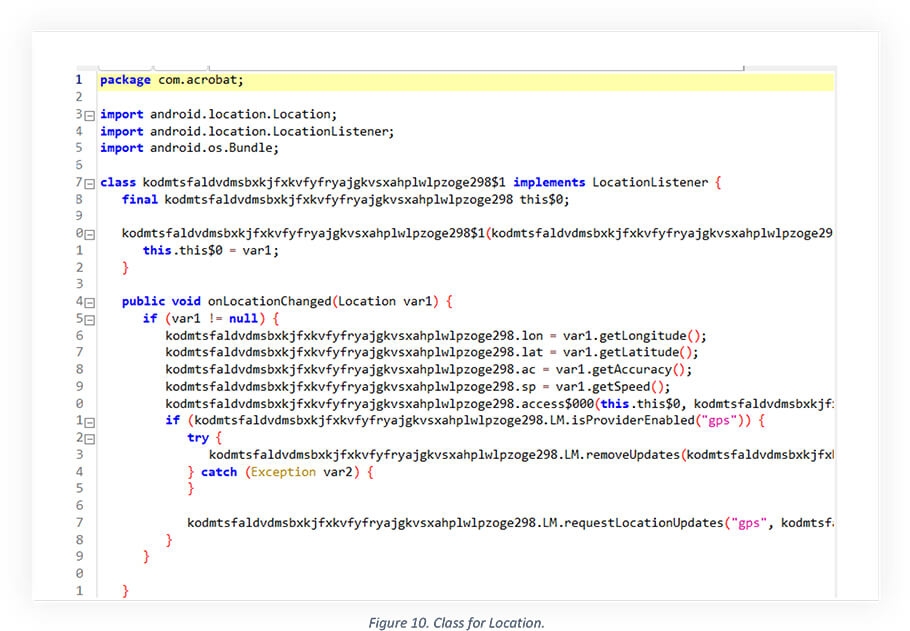Click the '.sp' field assignment
Screen dimensions: 910x631
pyautogui.click(x=525, y=387)
